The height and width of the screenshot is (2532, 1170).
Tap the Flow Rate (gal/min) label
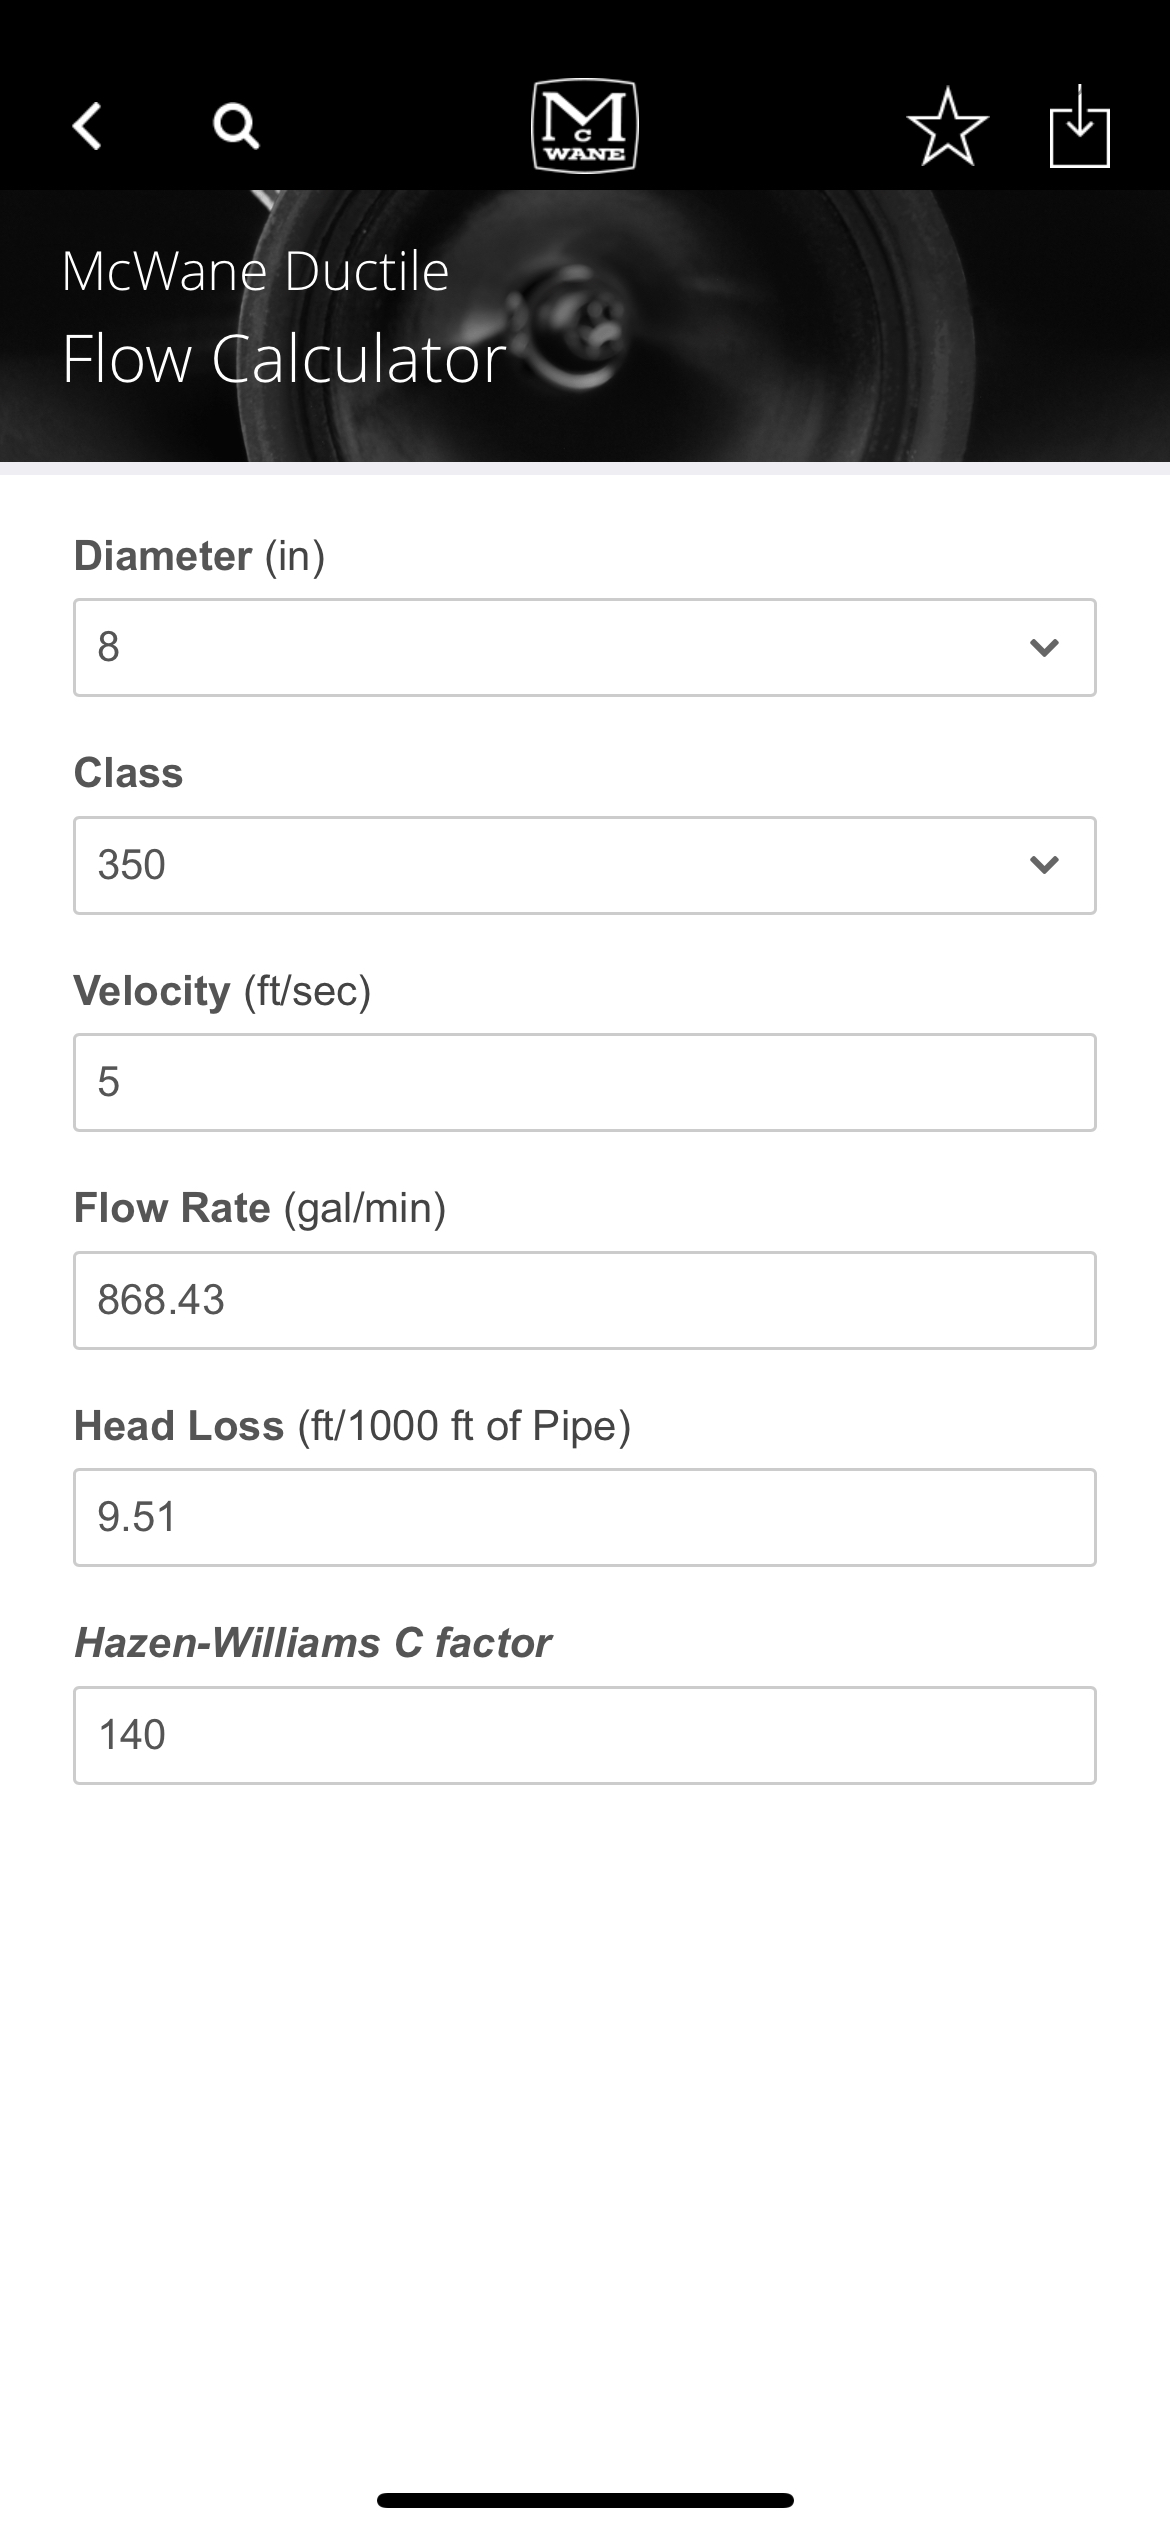tap(260, 1208)
